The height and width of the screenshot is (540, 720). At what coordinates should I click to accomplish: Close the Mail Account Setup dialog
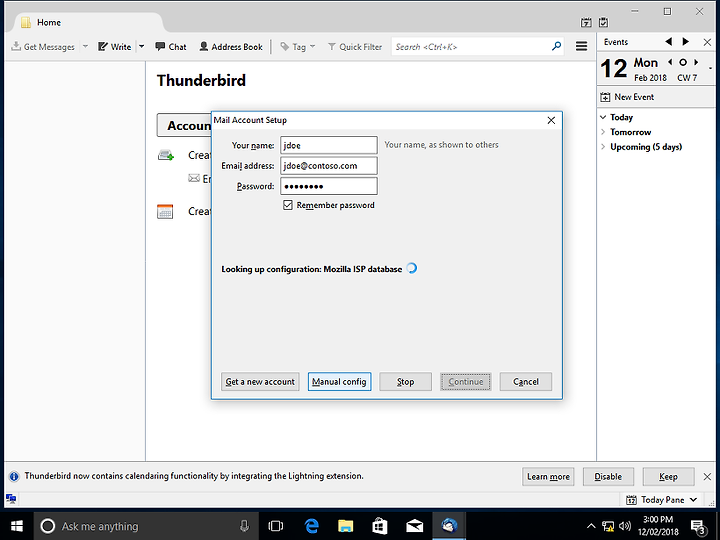coord(551,120)
